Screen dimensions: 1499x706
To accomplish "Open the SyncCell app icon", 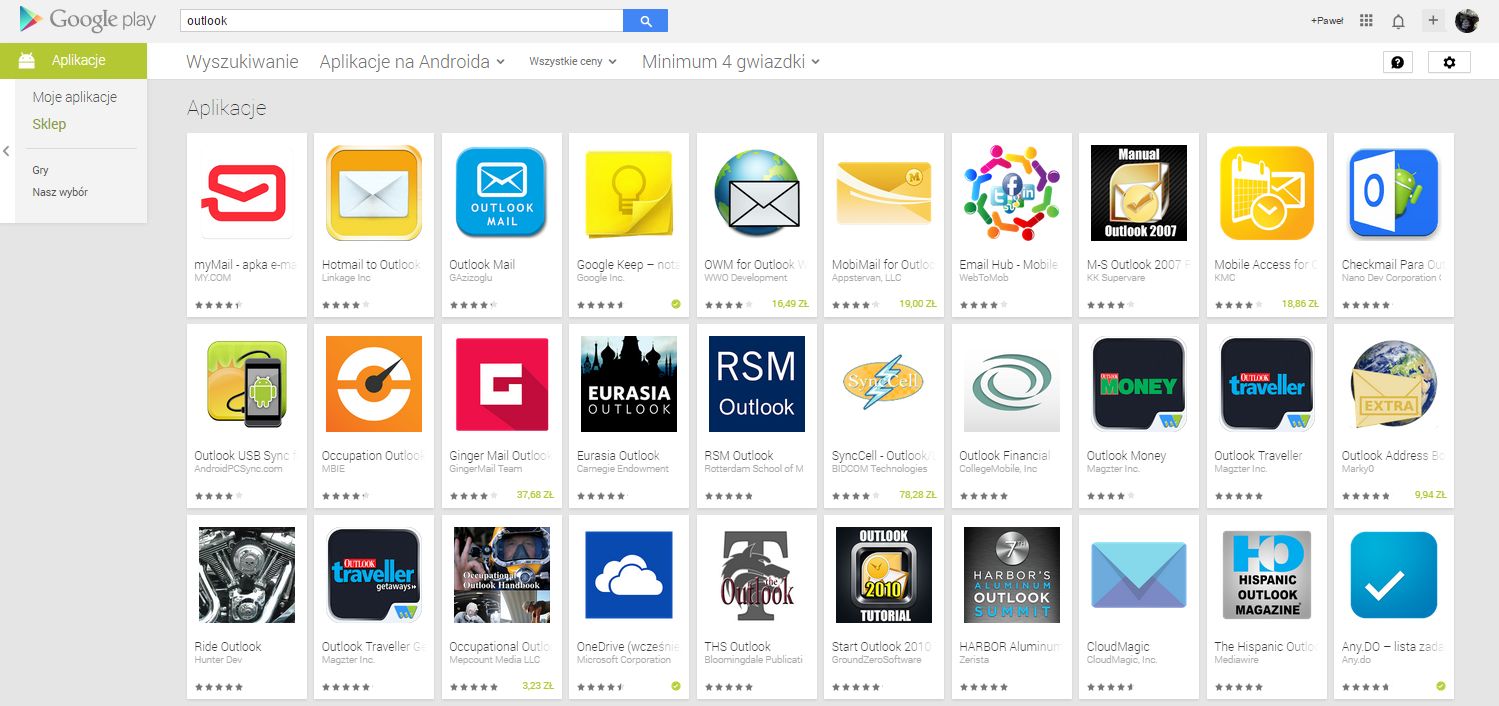I will 884,384.
